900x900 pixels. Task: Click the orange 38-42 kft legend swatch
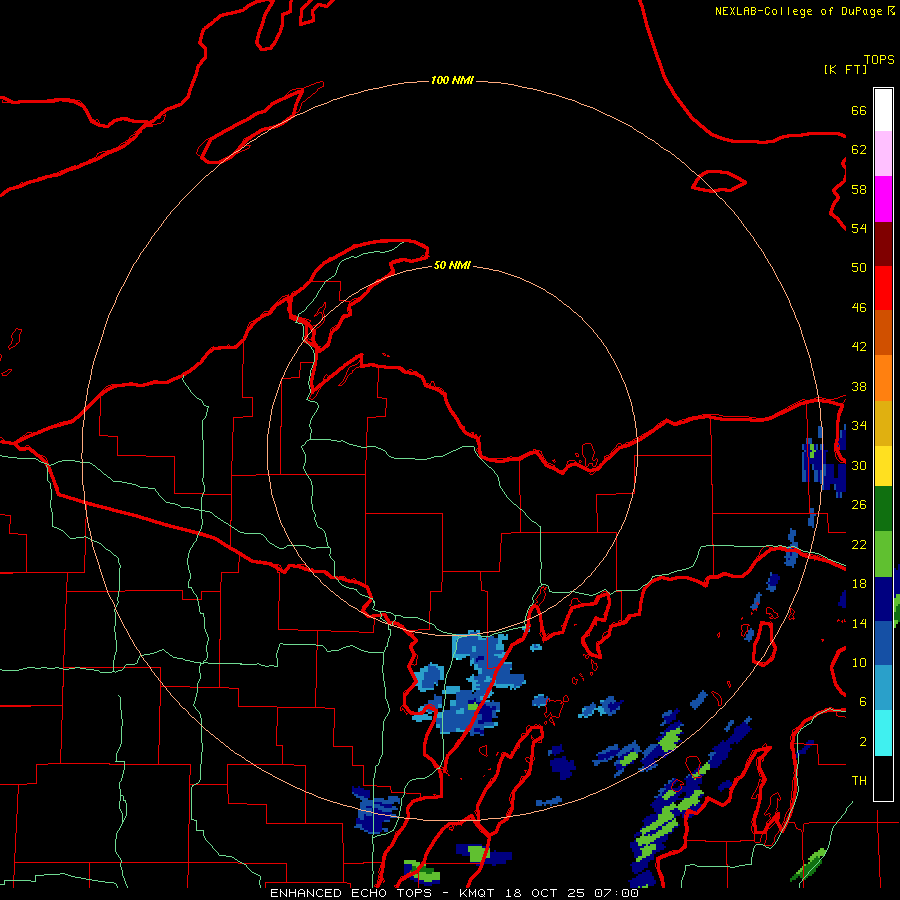(883, 377)
